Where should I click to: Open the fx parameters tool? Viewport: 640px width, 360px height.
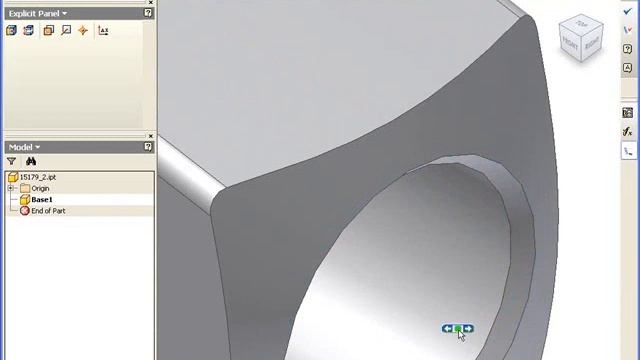click(x=628, y=131)
